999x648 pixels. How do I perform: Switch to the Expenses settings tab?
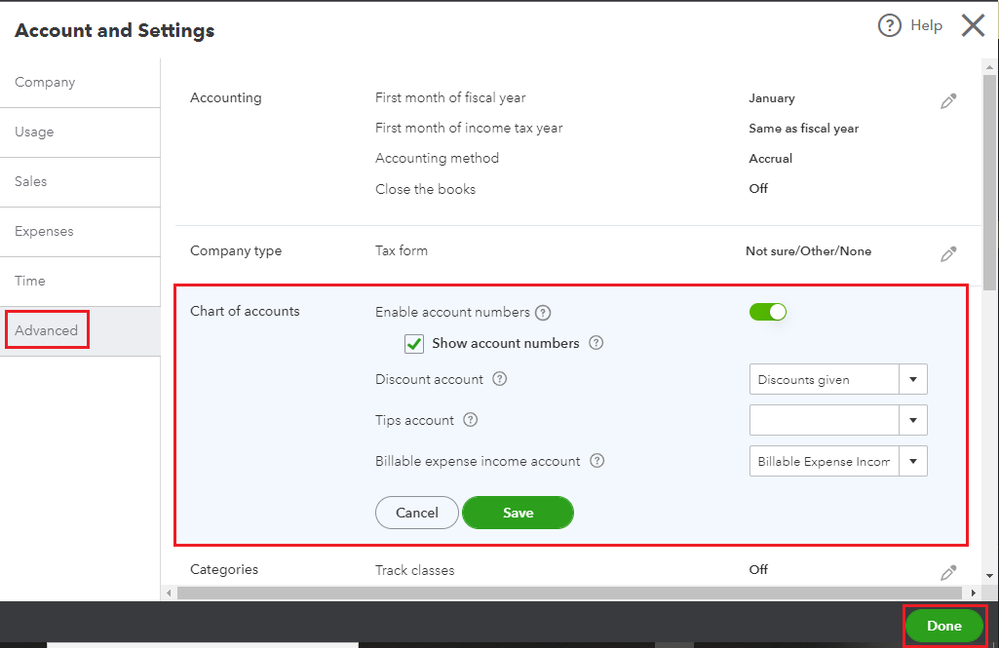coord(44,232)
